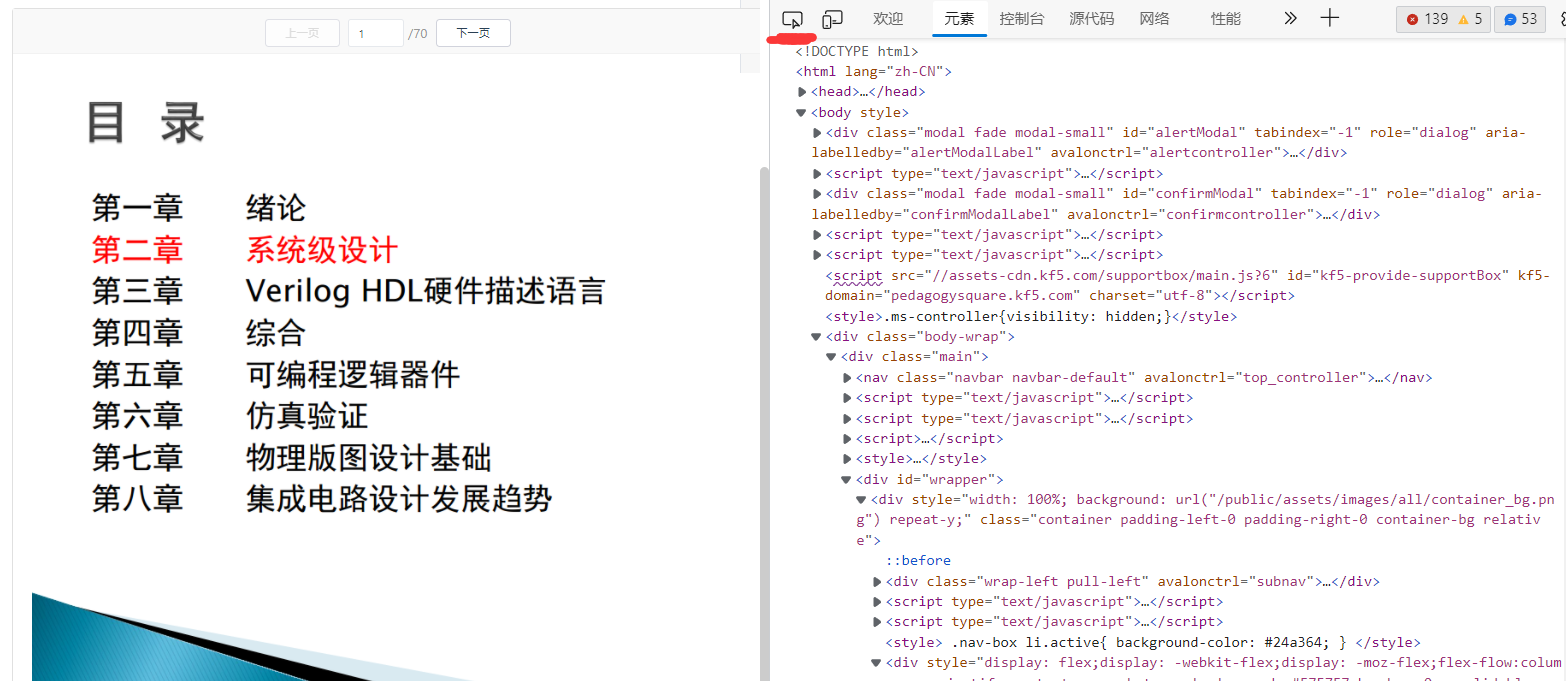Switch to the 网络 tab
Viewport: 1566px width, 681px height.
pyautogui.click(x=1154, y=18)
